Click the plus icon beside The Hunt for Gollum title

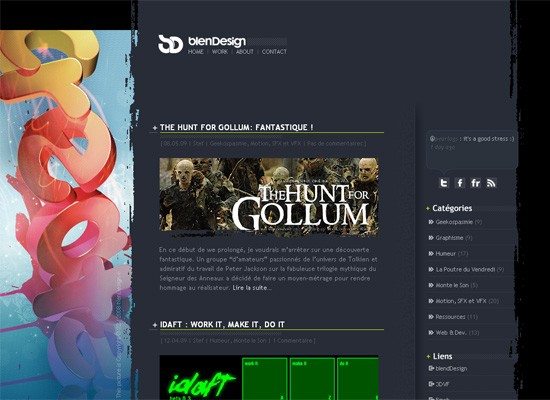pos(155,128)
